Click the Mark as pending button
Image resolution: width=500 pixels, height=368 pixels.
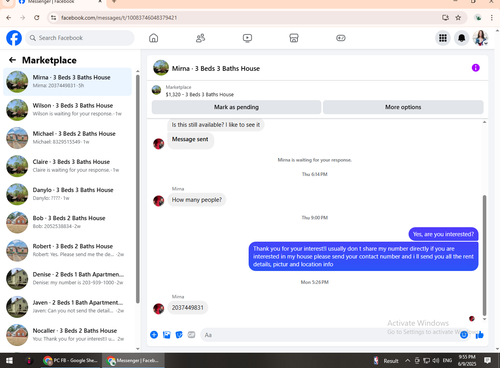236,107
